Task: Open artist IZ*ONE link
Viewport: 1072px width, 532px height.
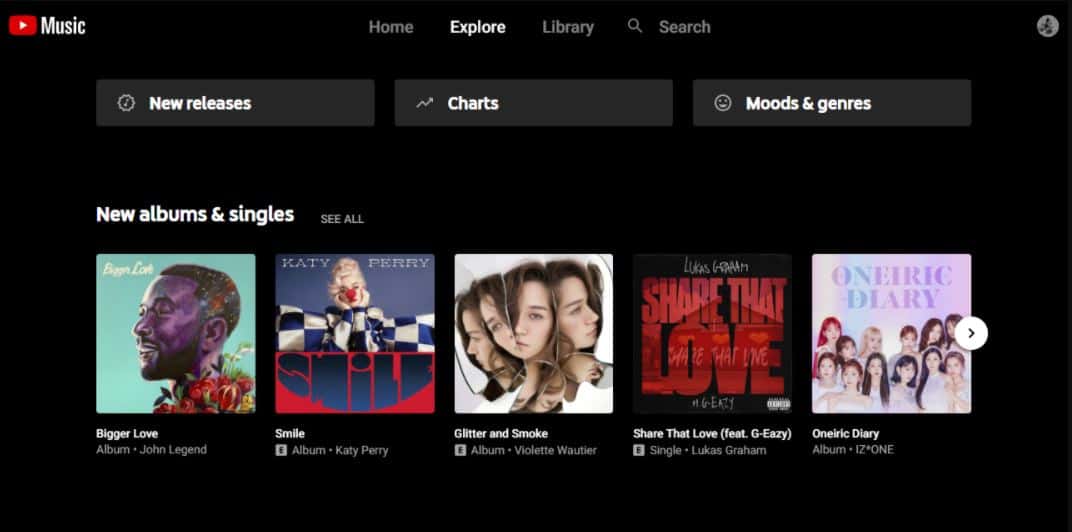Action: click(874, 450)
